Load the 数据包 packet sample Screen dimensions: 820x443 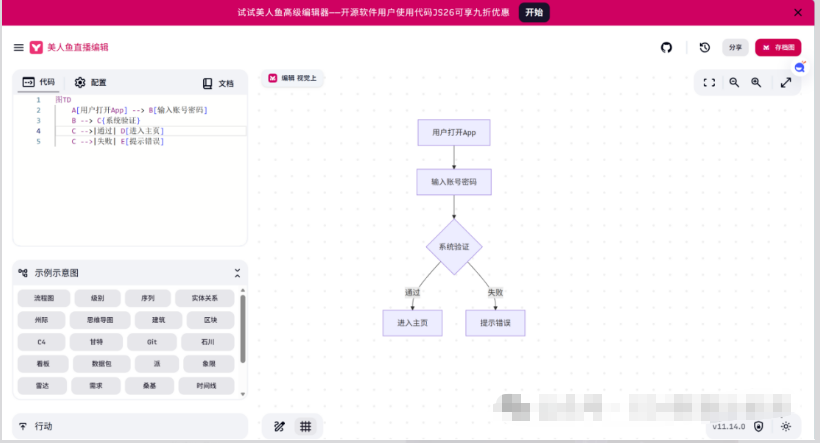pos(101,364)
